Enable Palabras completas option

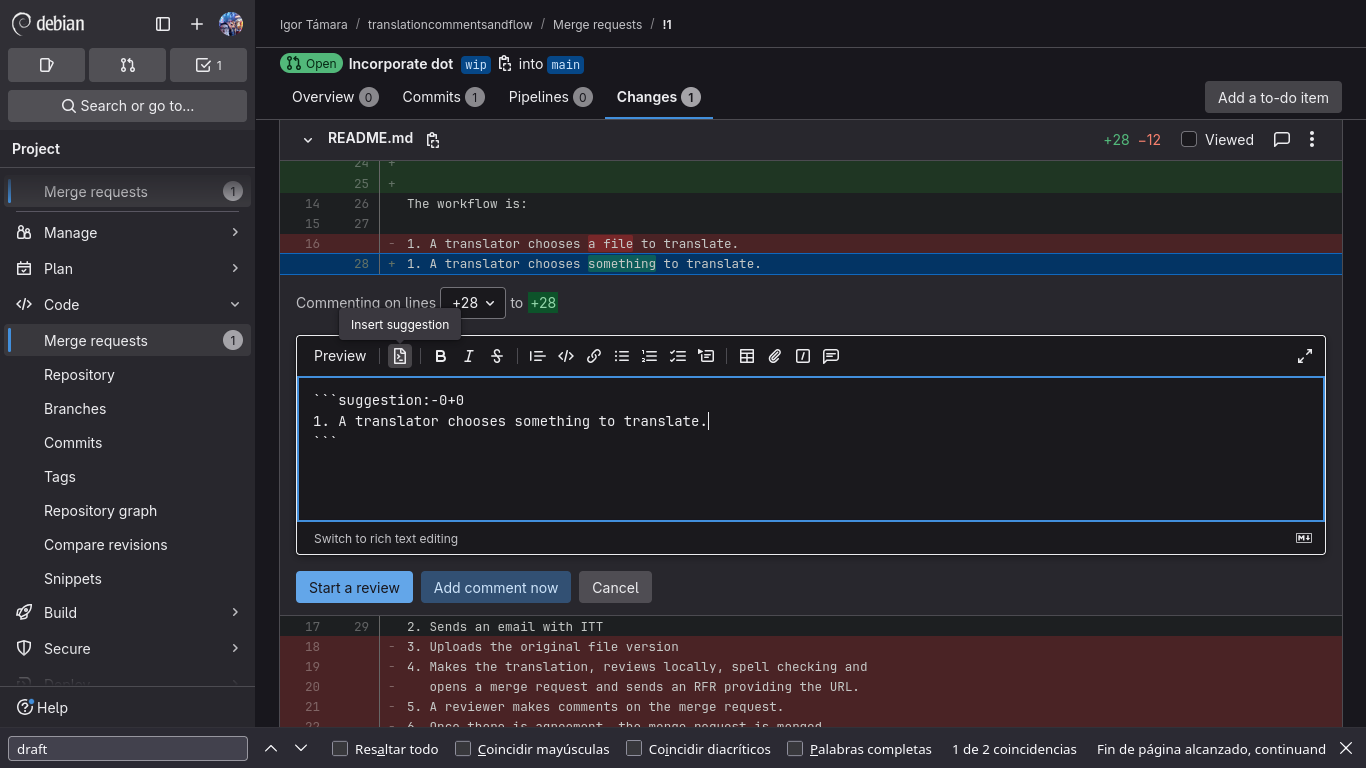[x=795, y=748]
